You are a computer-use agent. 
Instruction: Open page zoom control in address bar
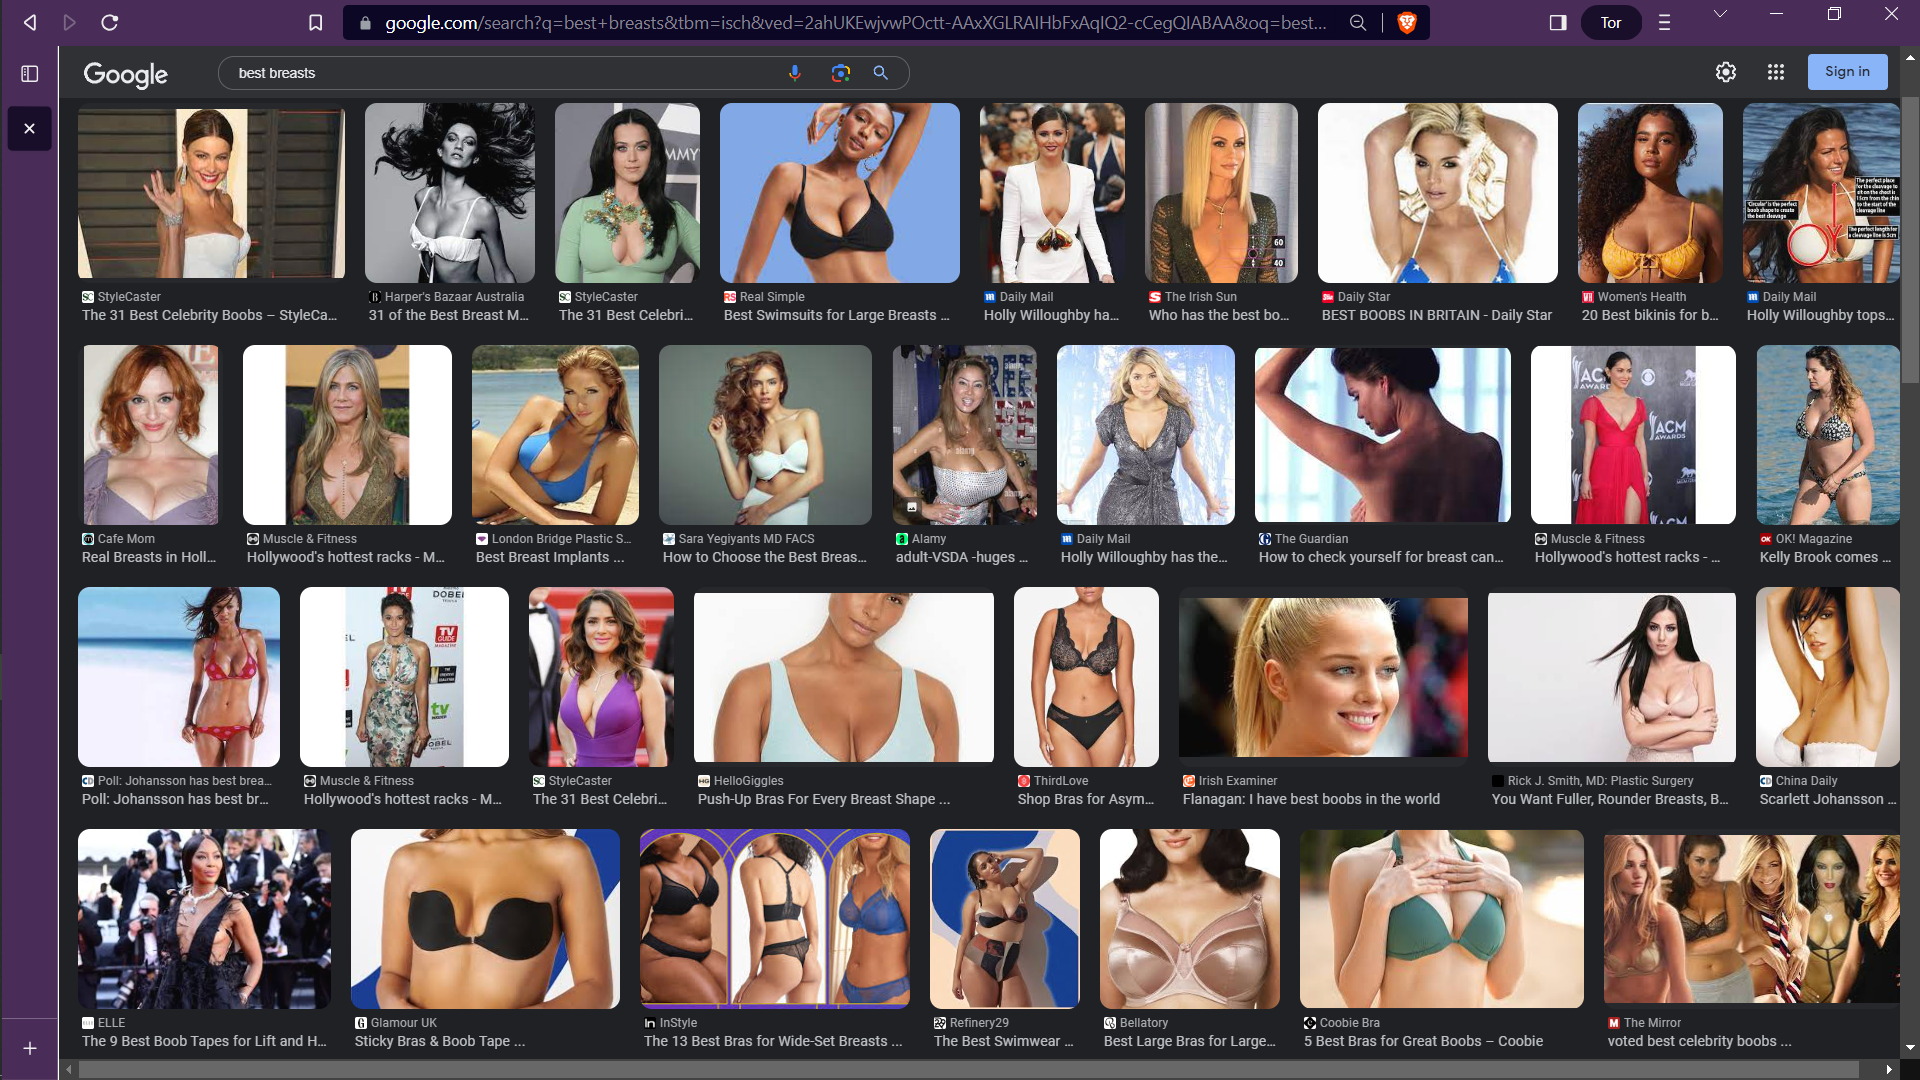1358,22
